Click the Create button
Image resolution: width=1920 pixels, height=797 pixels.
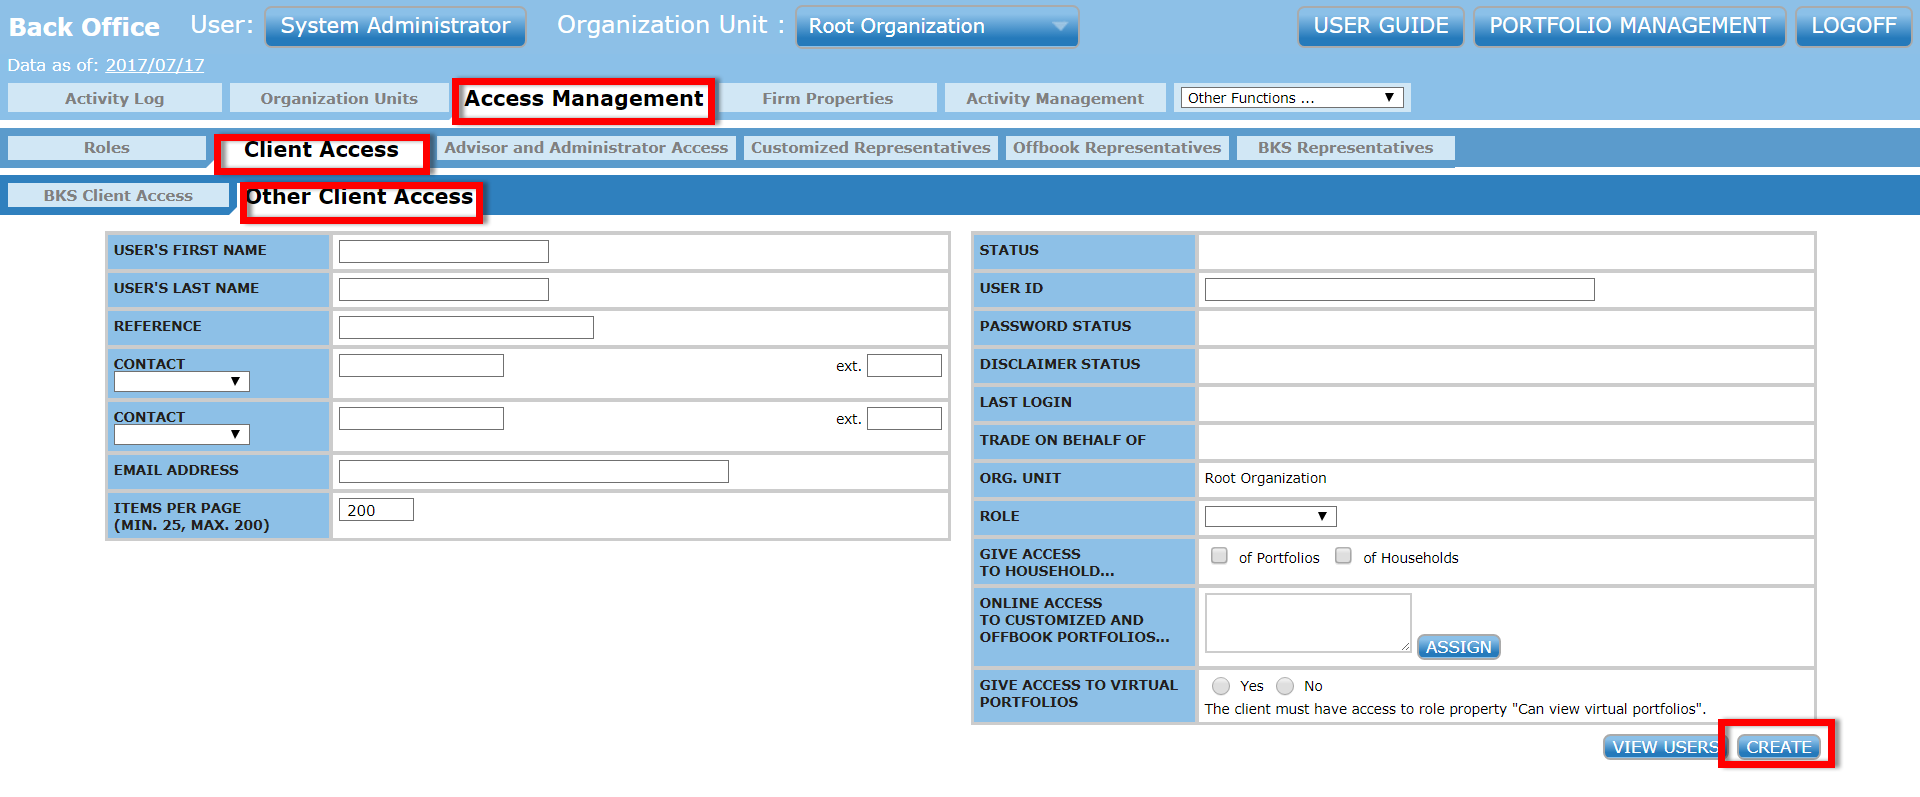[1778, 747]
